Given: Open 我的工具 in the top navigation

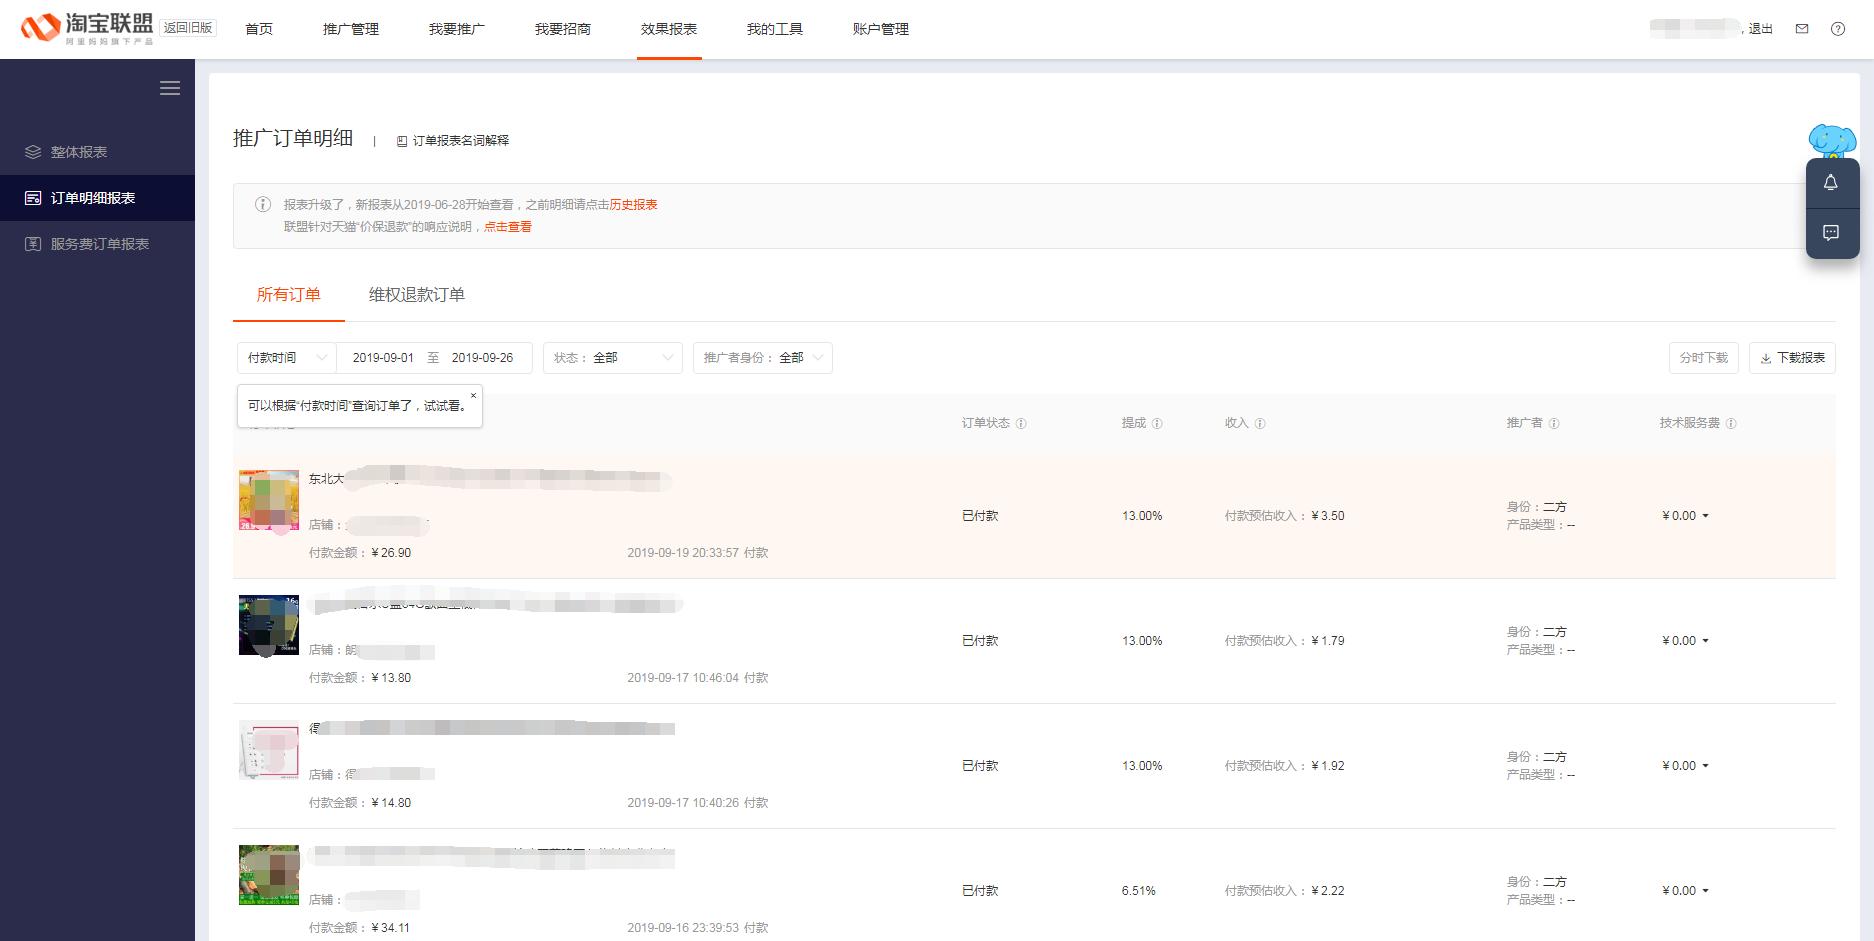Looking at the screenshot, I should (x=775, y=29).
